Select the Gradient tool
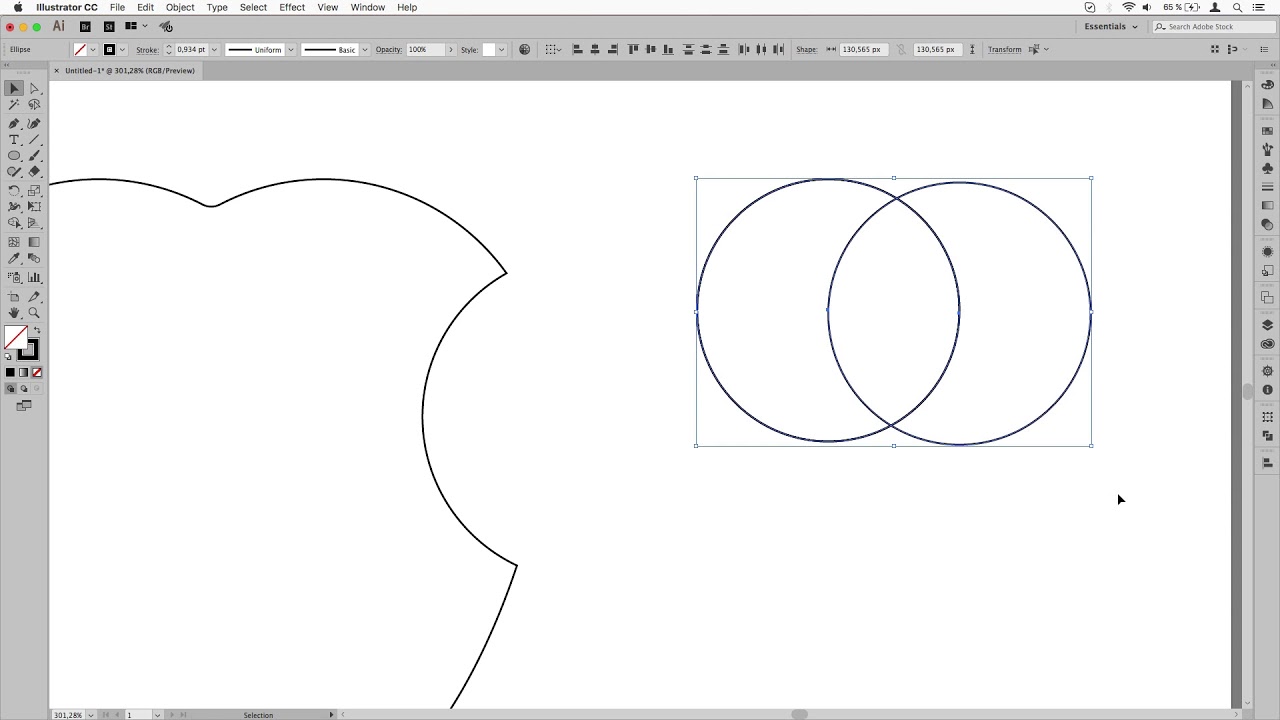This screenshot has height=720, width=1280. [x=34, y=242]
